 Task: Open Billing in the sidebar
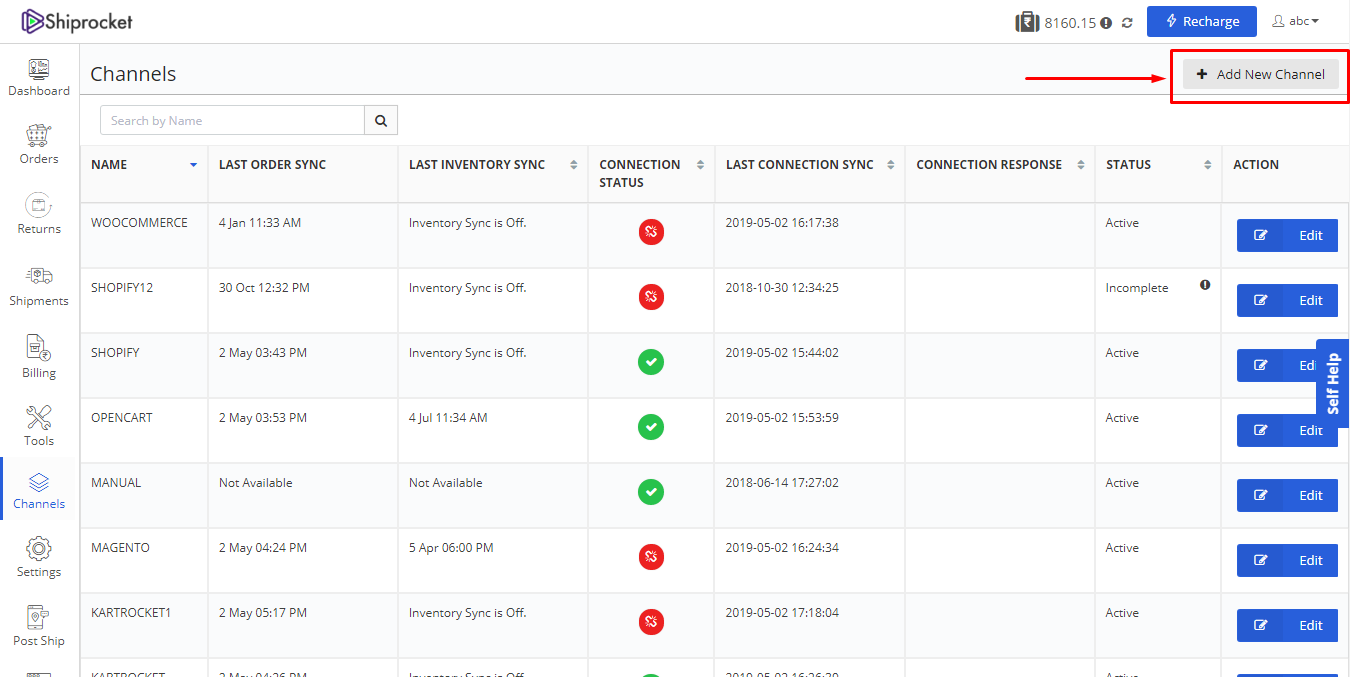coord(39,358)
